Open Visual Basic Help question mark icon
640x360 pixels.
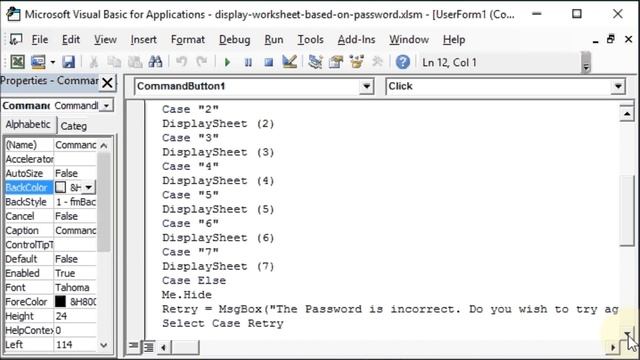click(x=403, y=62)
